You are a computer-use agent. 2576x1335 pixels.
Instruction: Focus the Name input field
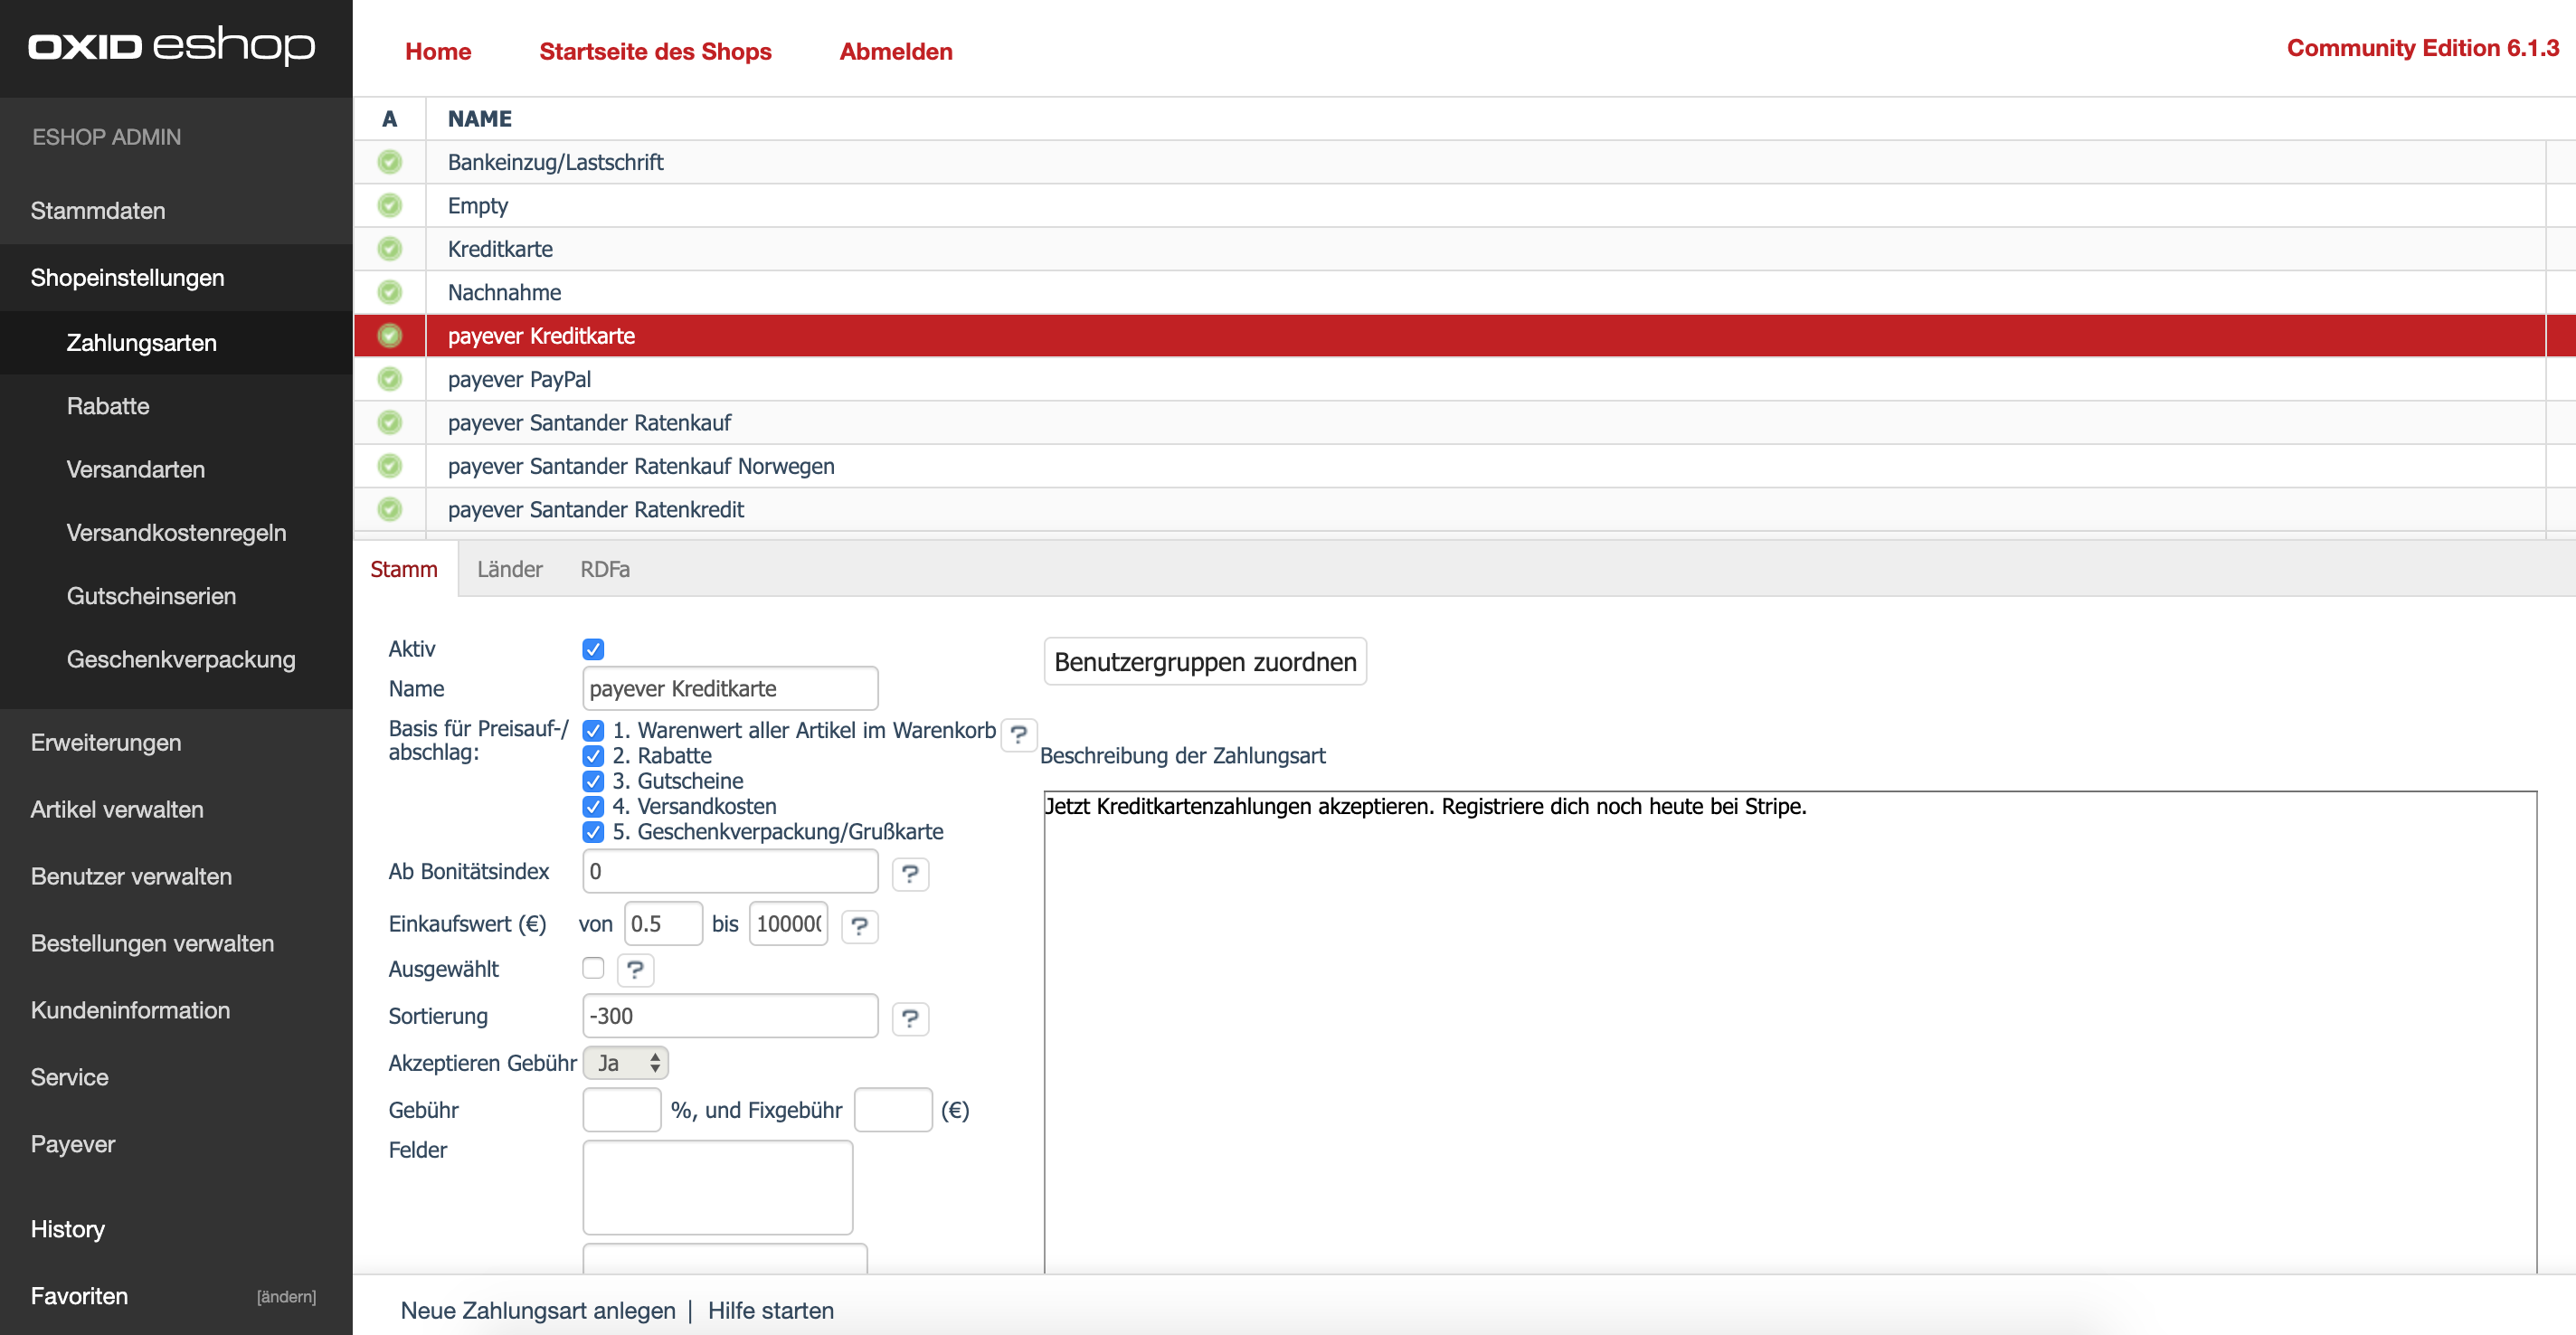pyautogui.click(x=730, y=689)
